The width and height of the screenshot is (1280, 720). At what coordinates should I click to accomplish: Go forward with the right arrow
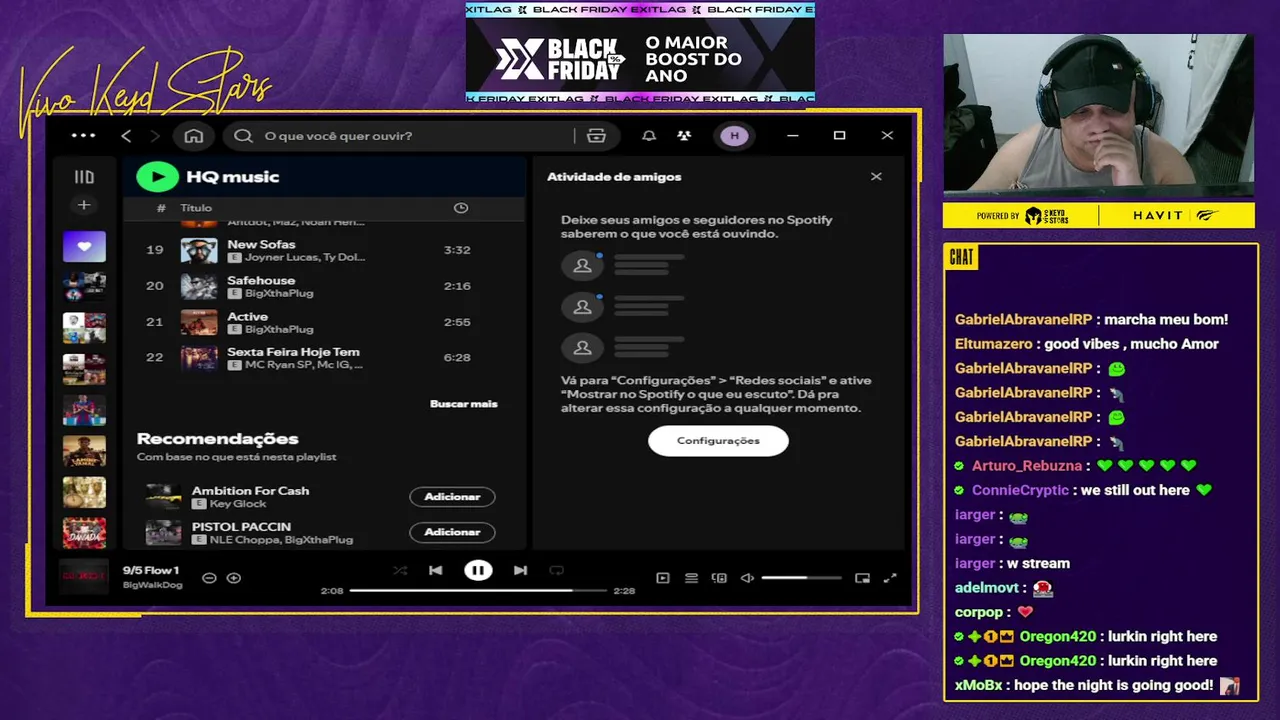(x=154, y=136)
